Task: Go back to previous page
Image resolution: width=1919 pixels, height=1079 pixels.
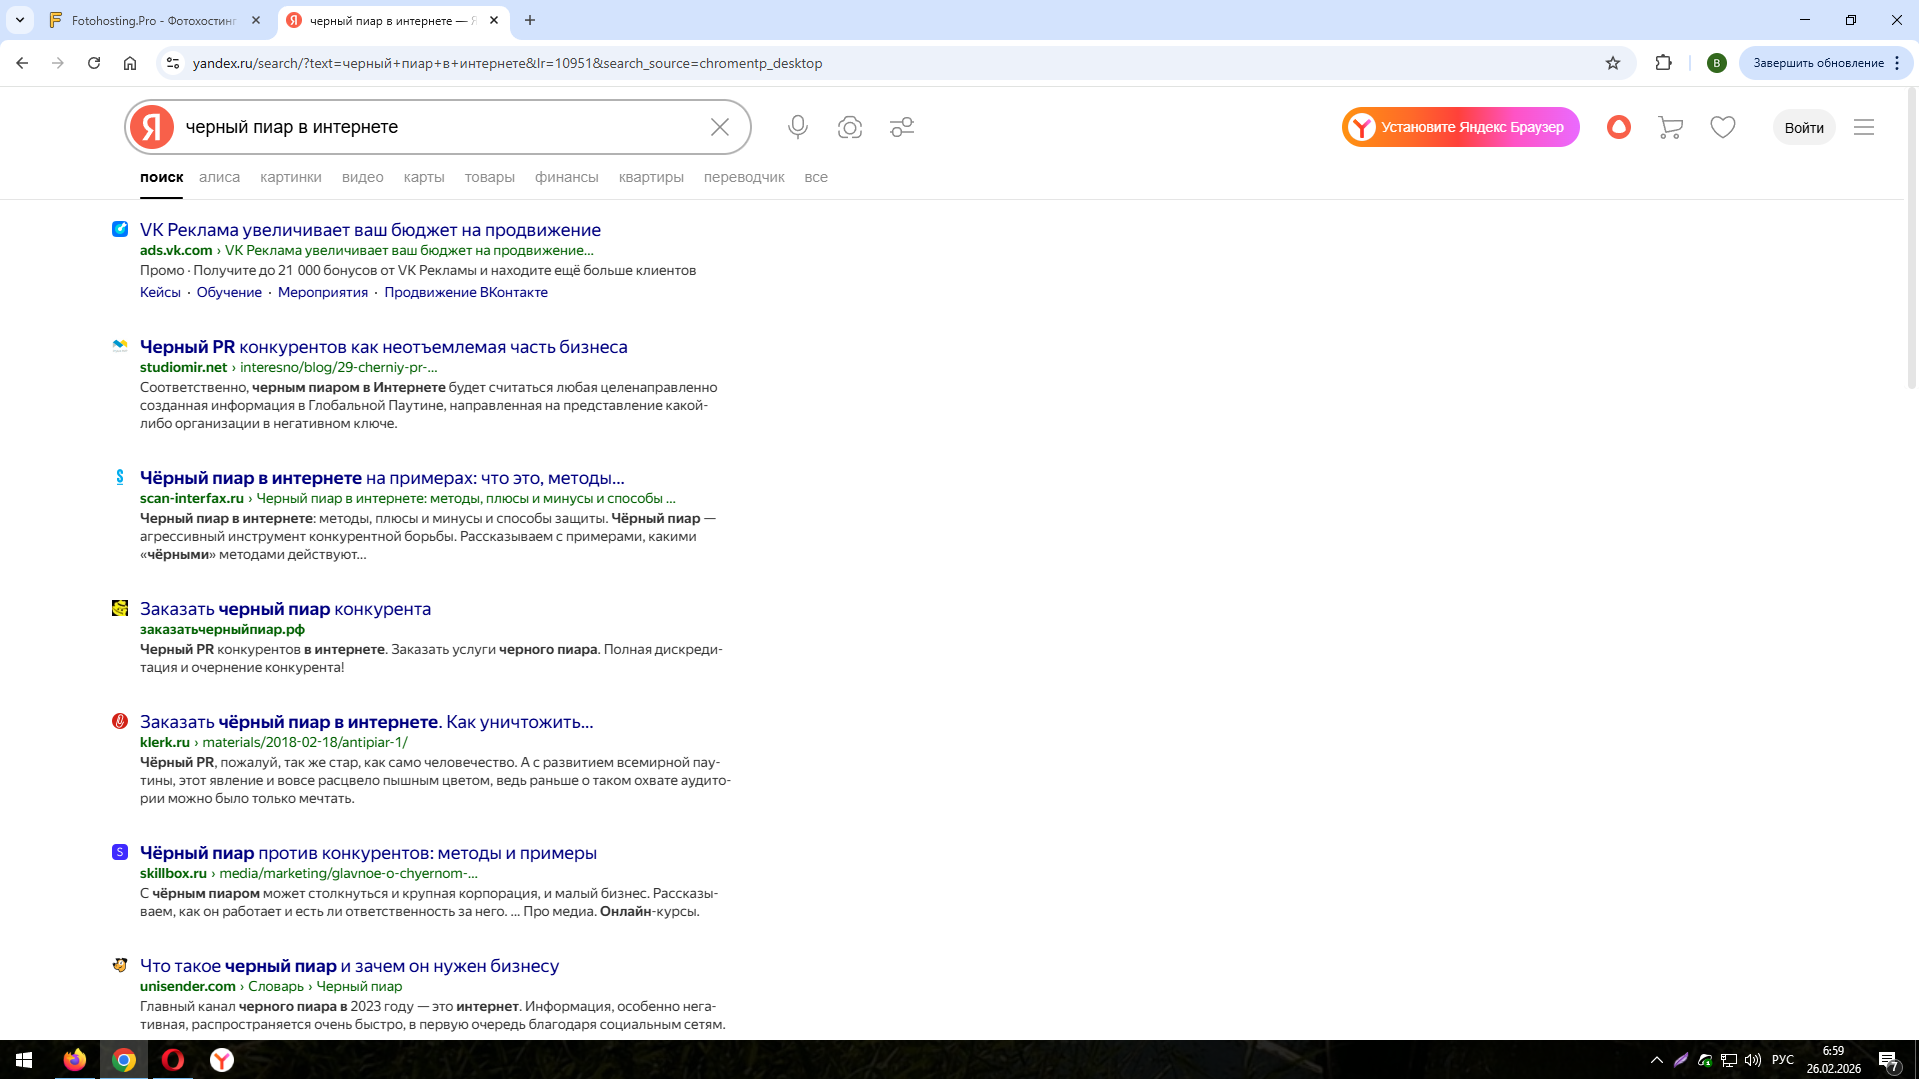Action: click(x=22, y=63)
